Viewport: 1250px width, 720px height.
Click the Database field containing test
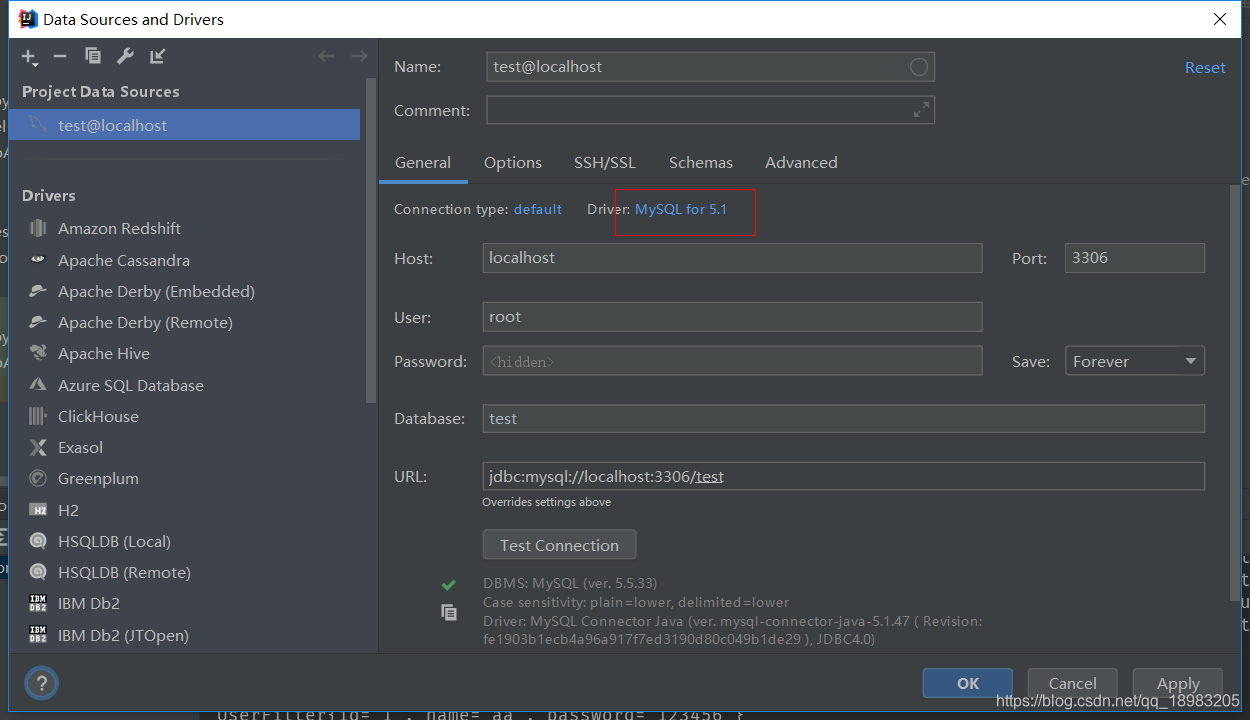(x=843, y=418)
